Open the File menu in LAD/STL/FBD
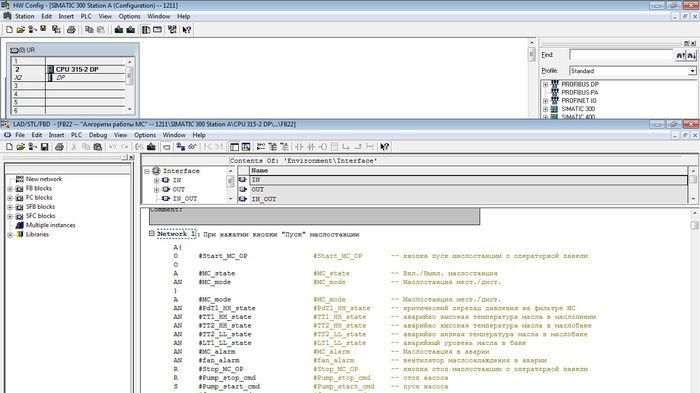 tap(20, 135)
